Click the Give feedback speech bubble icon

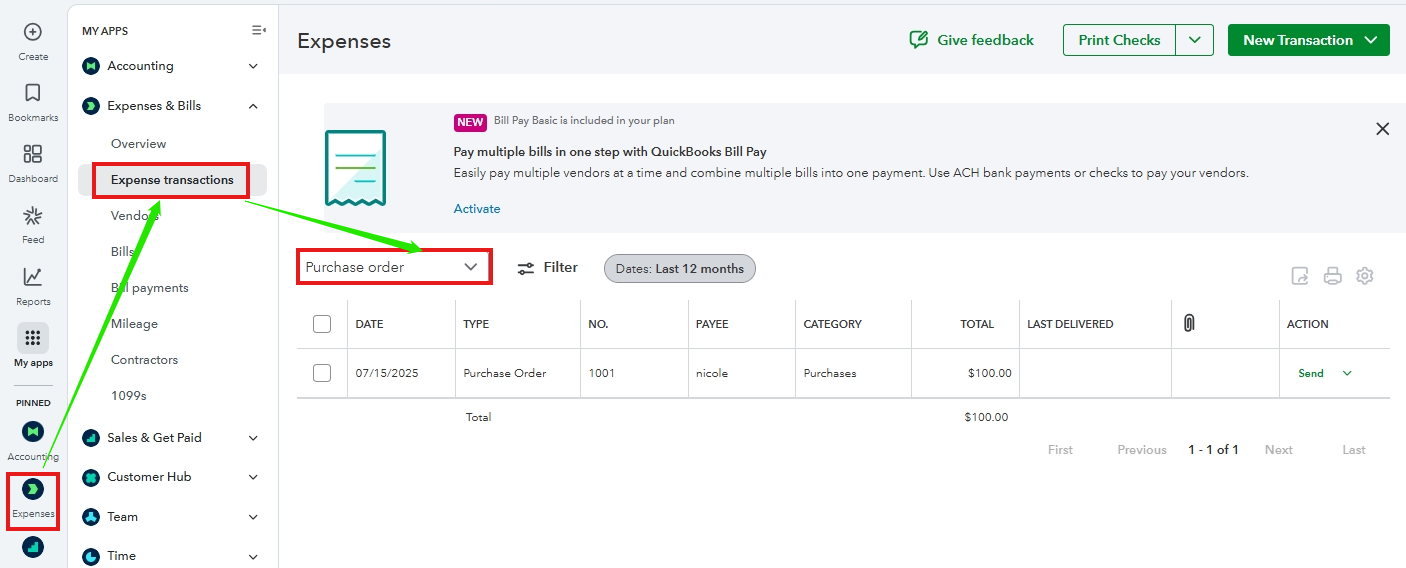[918, 40]
